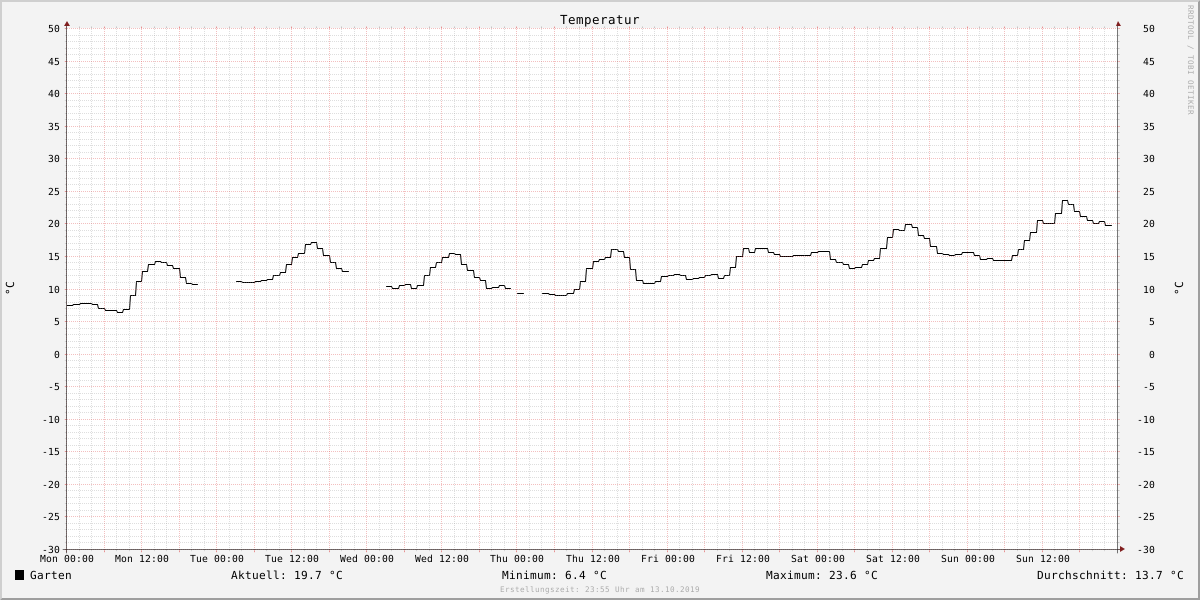Click the 'Fri 00:00' x-axis label
This screenshot has width=1200, height=600.
click(x=668, y=559)
